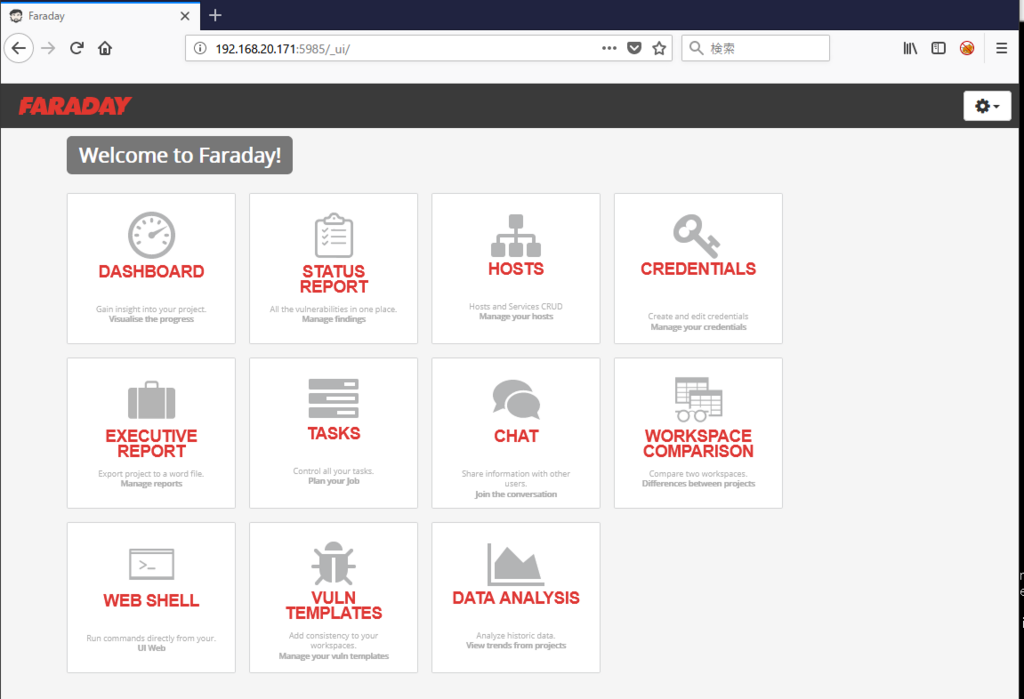Click 'UI Web' text under Web Shell
Viewport: 1024px width, 699px height.
152,649
